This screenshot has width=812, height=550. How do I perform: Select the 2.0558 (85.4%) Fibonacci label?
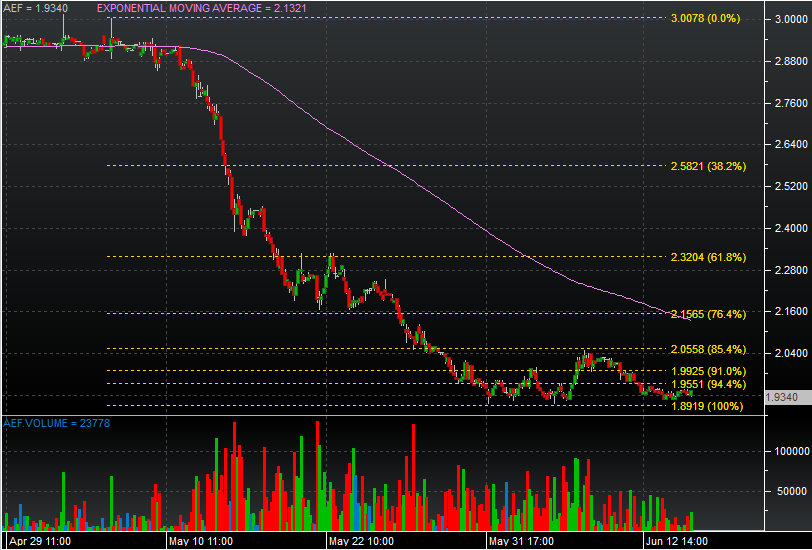(x=708, y=349)
